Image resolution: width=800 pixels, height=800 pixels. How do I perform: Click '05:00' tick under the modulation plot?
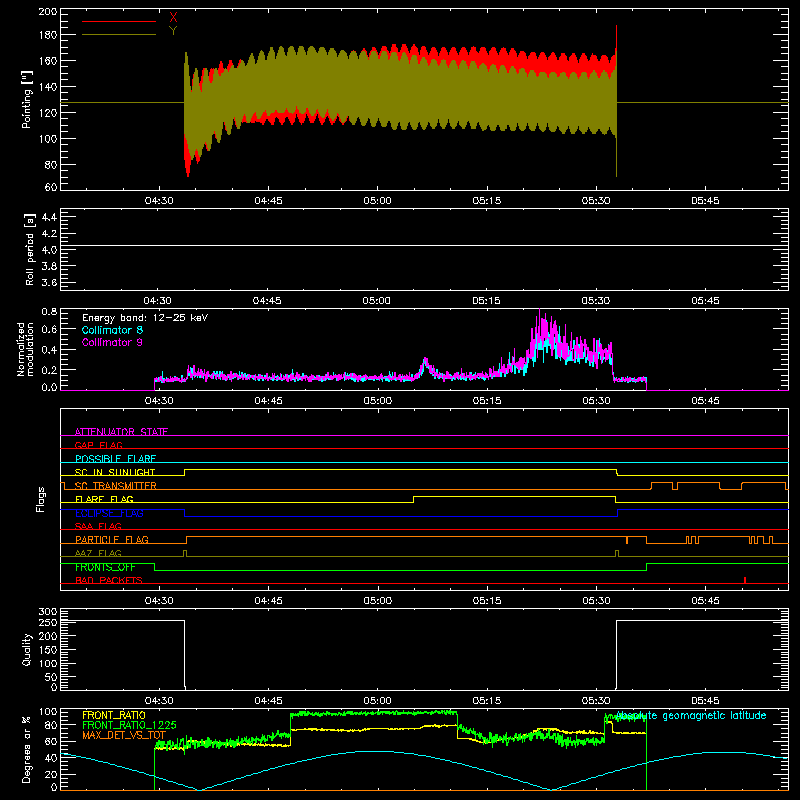point(378,401)
